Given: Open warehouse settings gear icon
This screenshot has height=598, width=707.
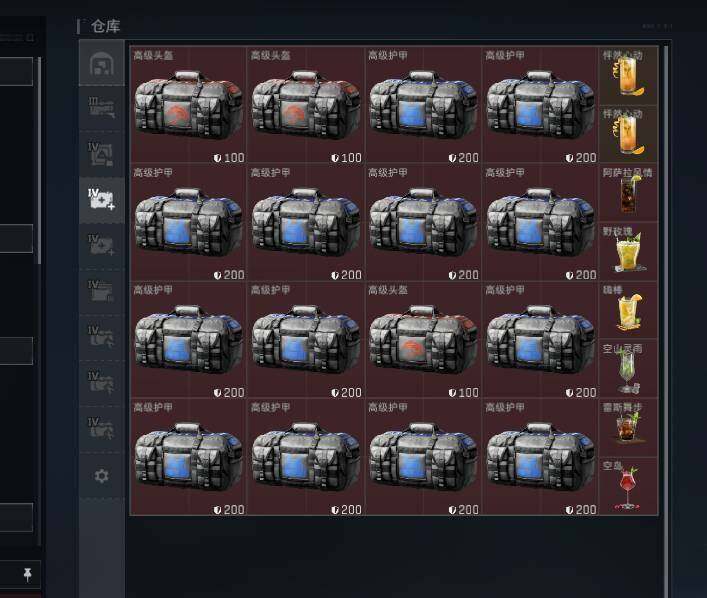Looking at the screenshot, I should coord(101,476).
